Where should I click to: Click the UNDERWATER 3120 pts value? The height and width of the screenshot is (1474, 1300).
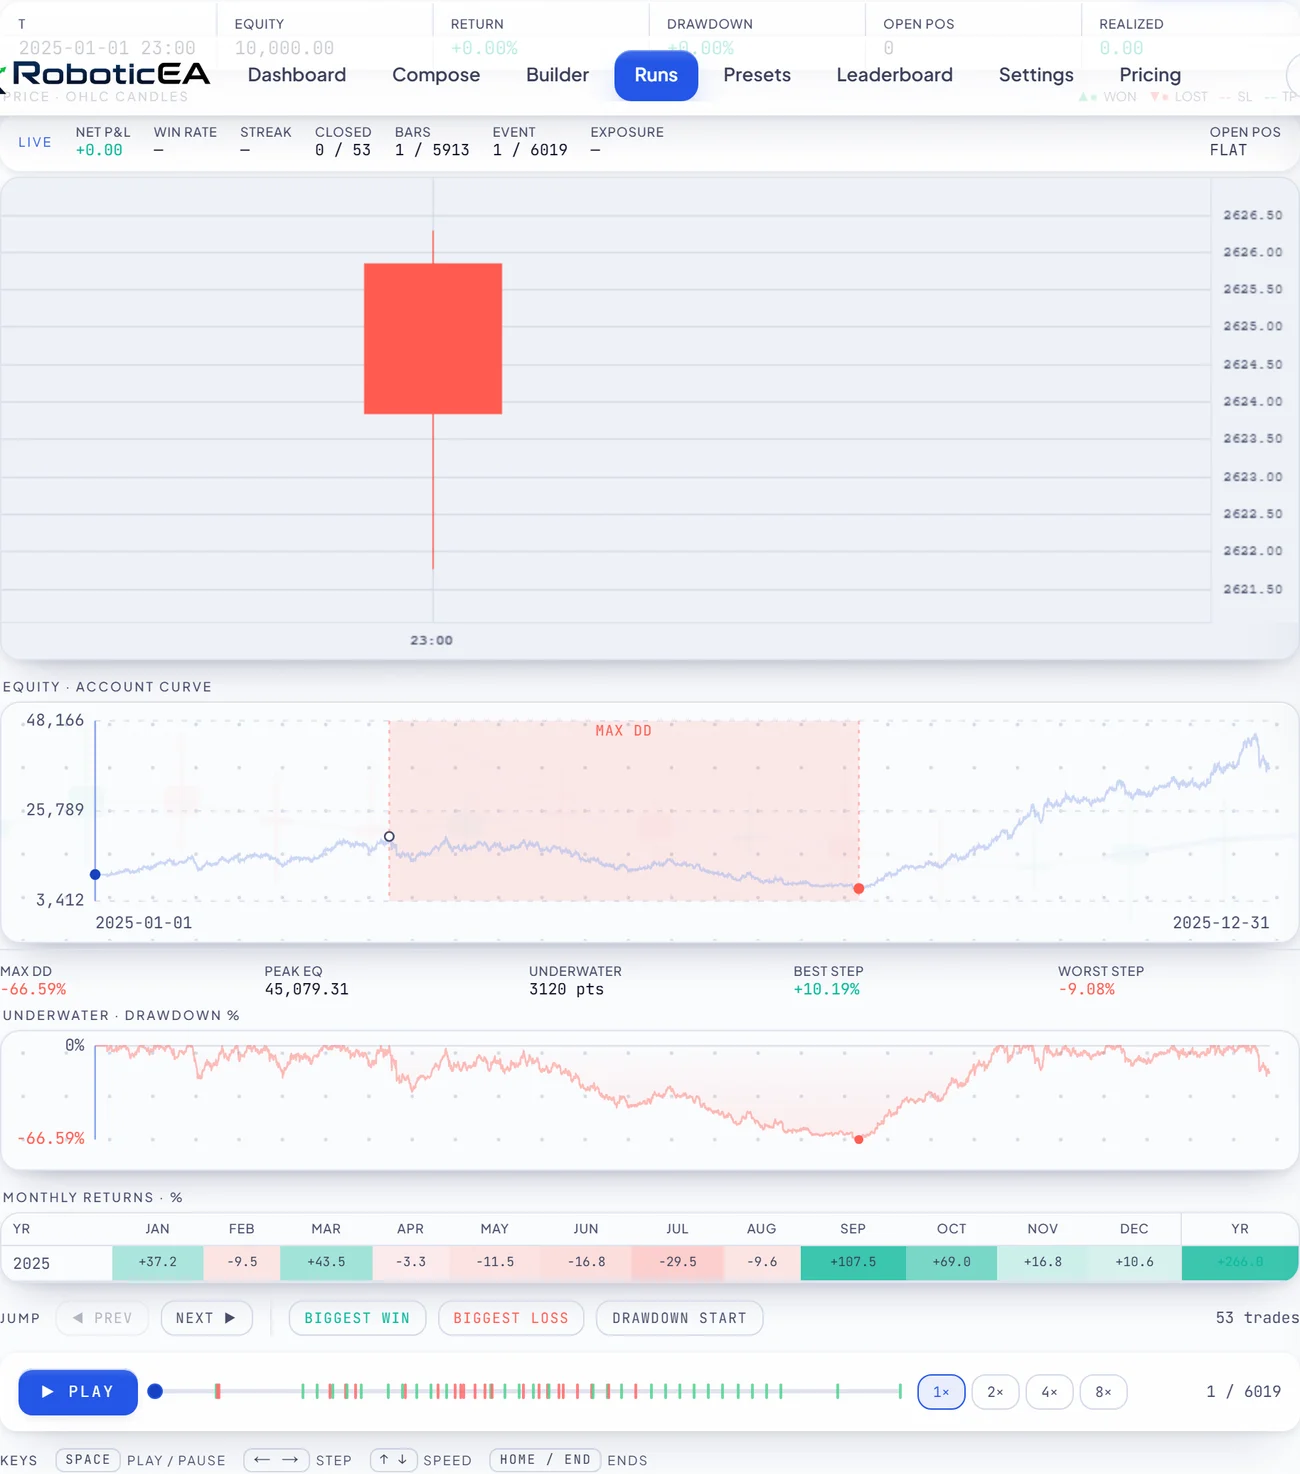click(x=567, y=989)
